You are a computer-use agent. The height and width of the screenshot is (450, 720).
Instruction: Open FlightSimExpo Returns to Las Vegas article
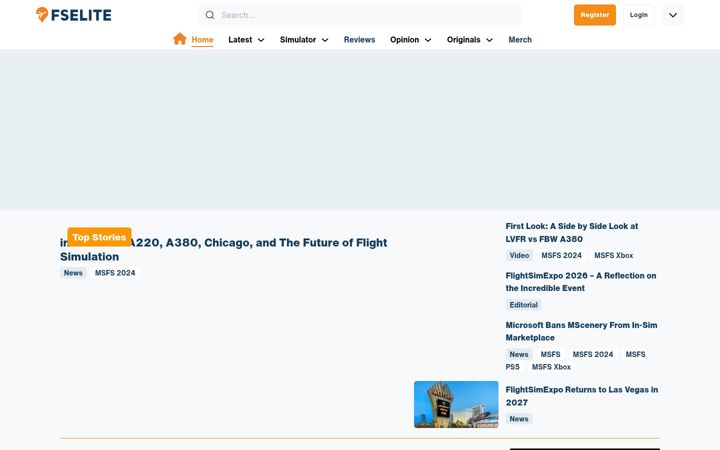point(582,396)
